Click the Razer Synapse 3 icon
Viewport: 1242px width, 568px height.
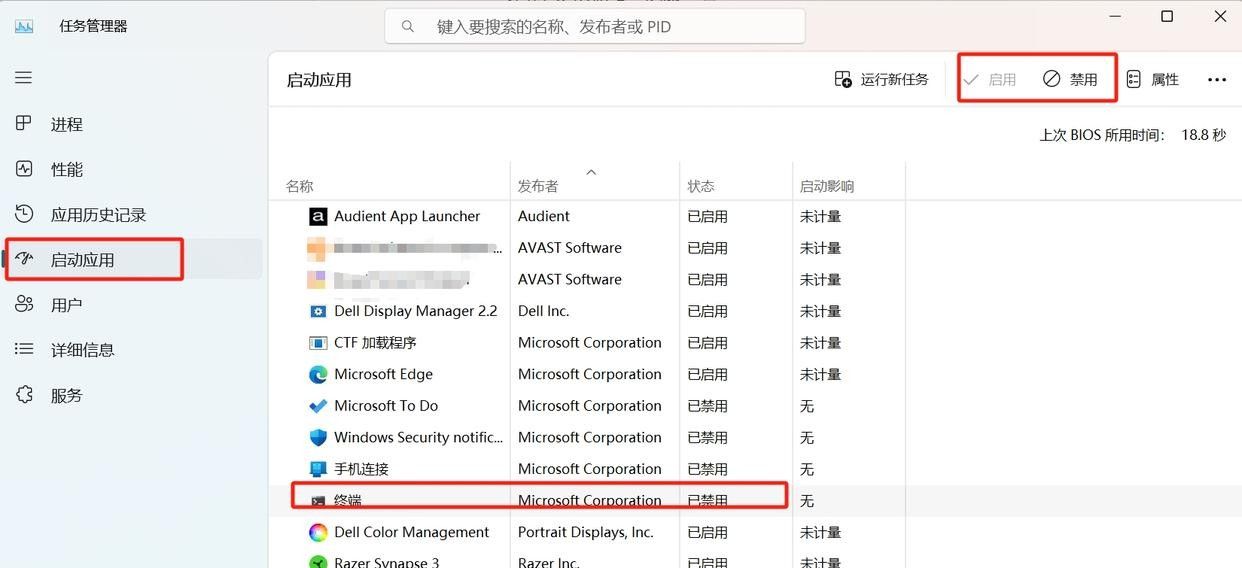pyautogui.click(x=318, y=563)
